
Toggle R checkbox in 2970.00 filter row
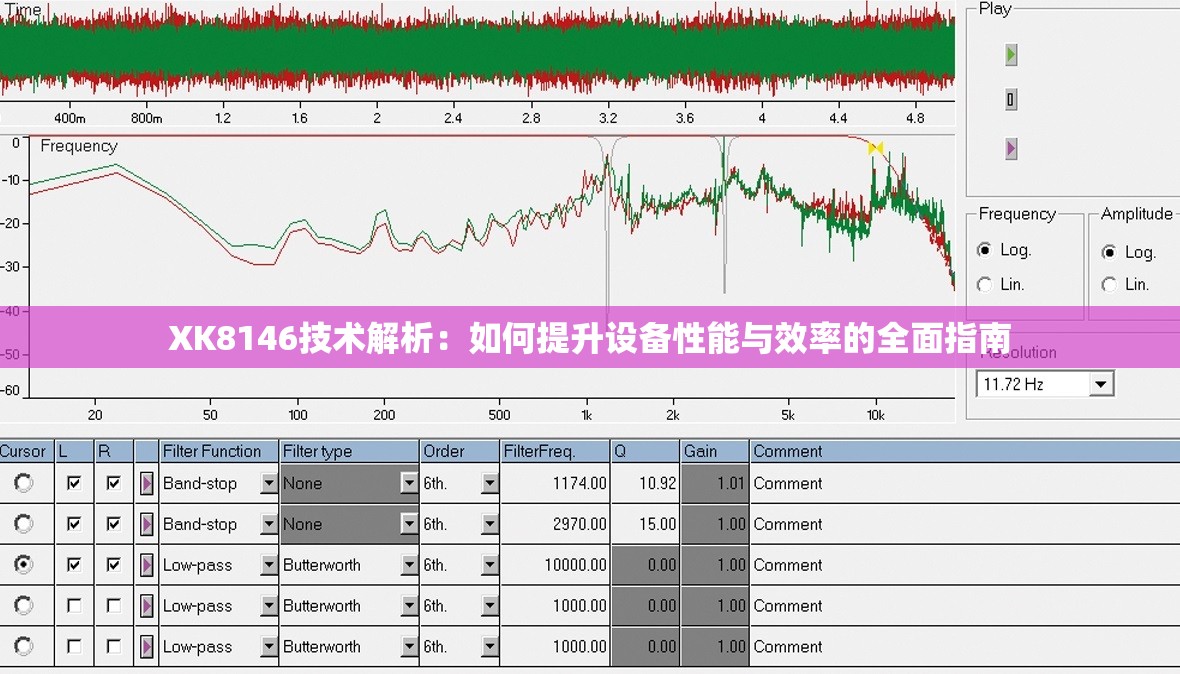(114, 524)
